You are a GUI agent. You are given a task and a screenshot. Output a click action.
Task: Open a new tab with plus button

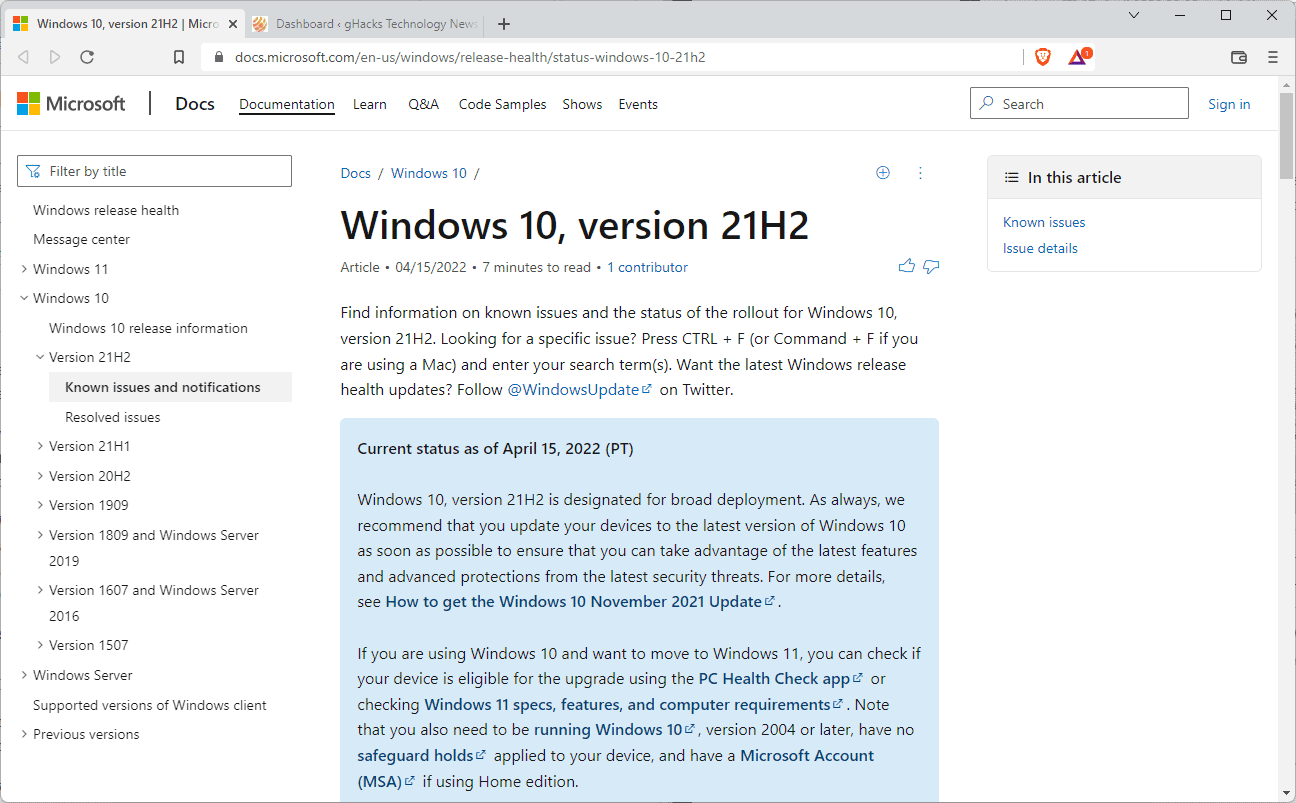[x=504, y=24]
